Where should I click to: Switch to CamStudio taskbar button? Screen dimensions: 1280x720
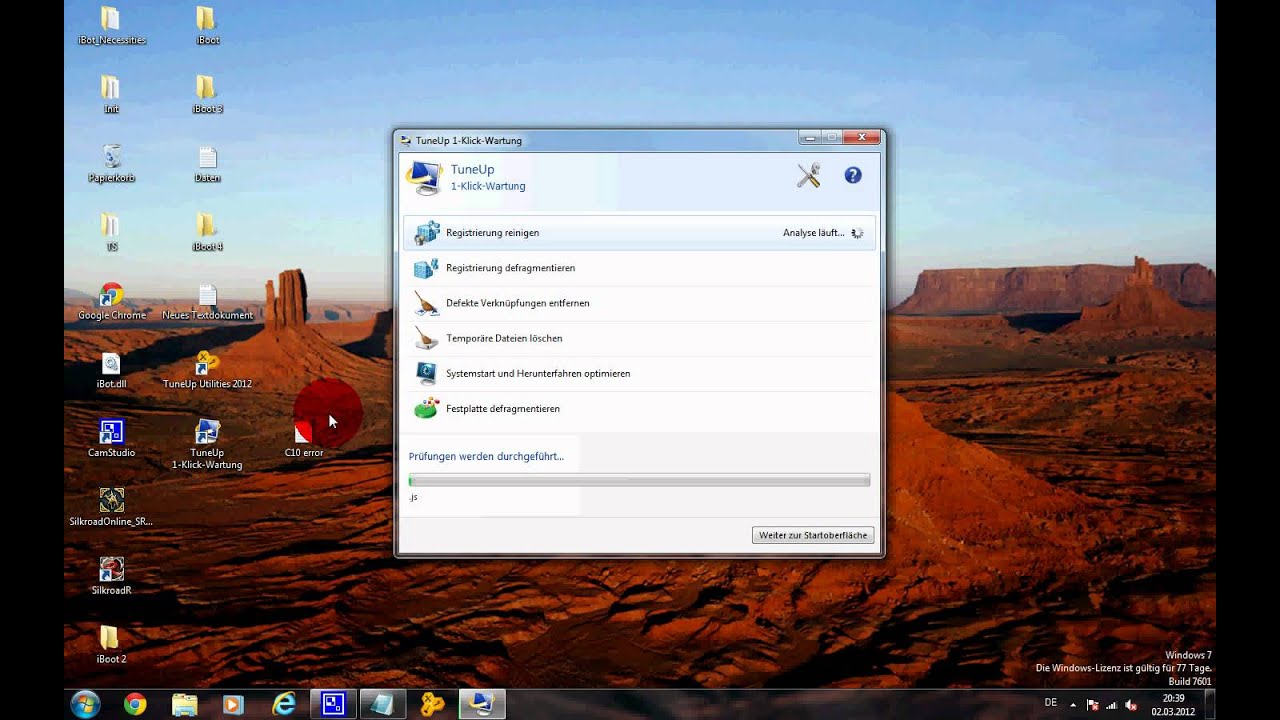[x=333, y=705]
